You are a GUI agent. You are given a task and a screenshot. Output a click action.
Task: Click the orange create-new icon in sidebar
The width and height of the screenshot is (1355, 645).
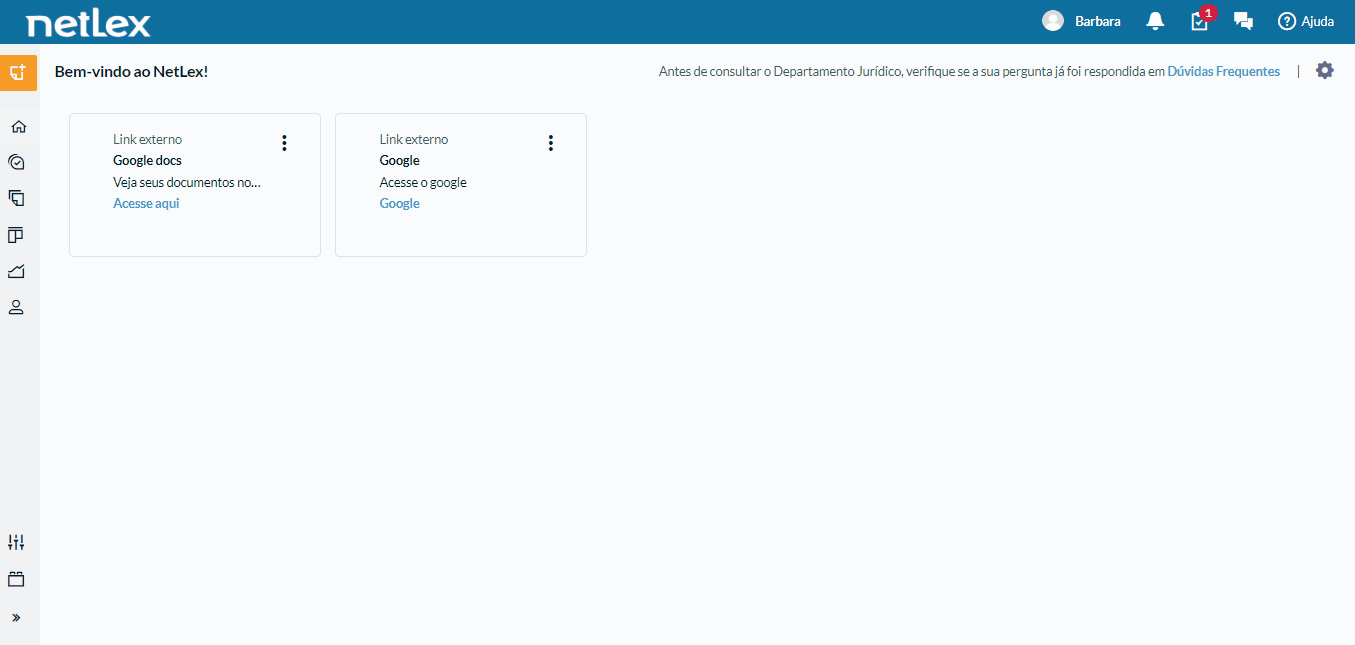point(18,73)
